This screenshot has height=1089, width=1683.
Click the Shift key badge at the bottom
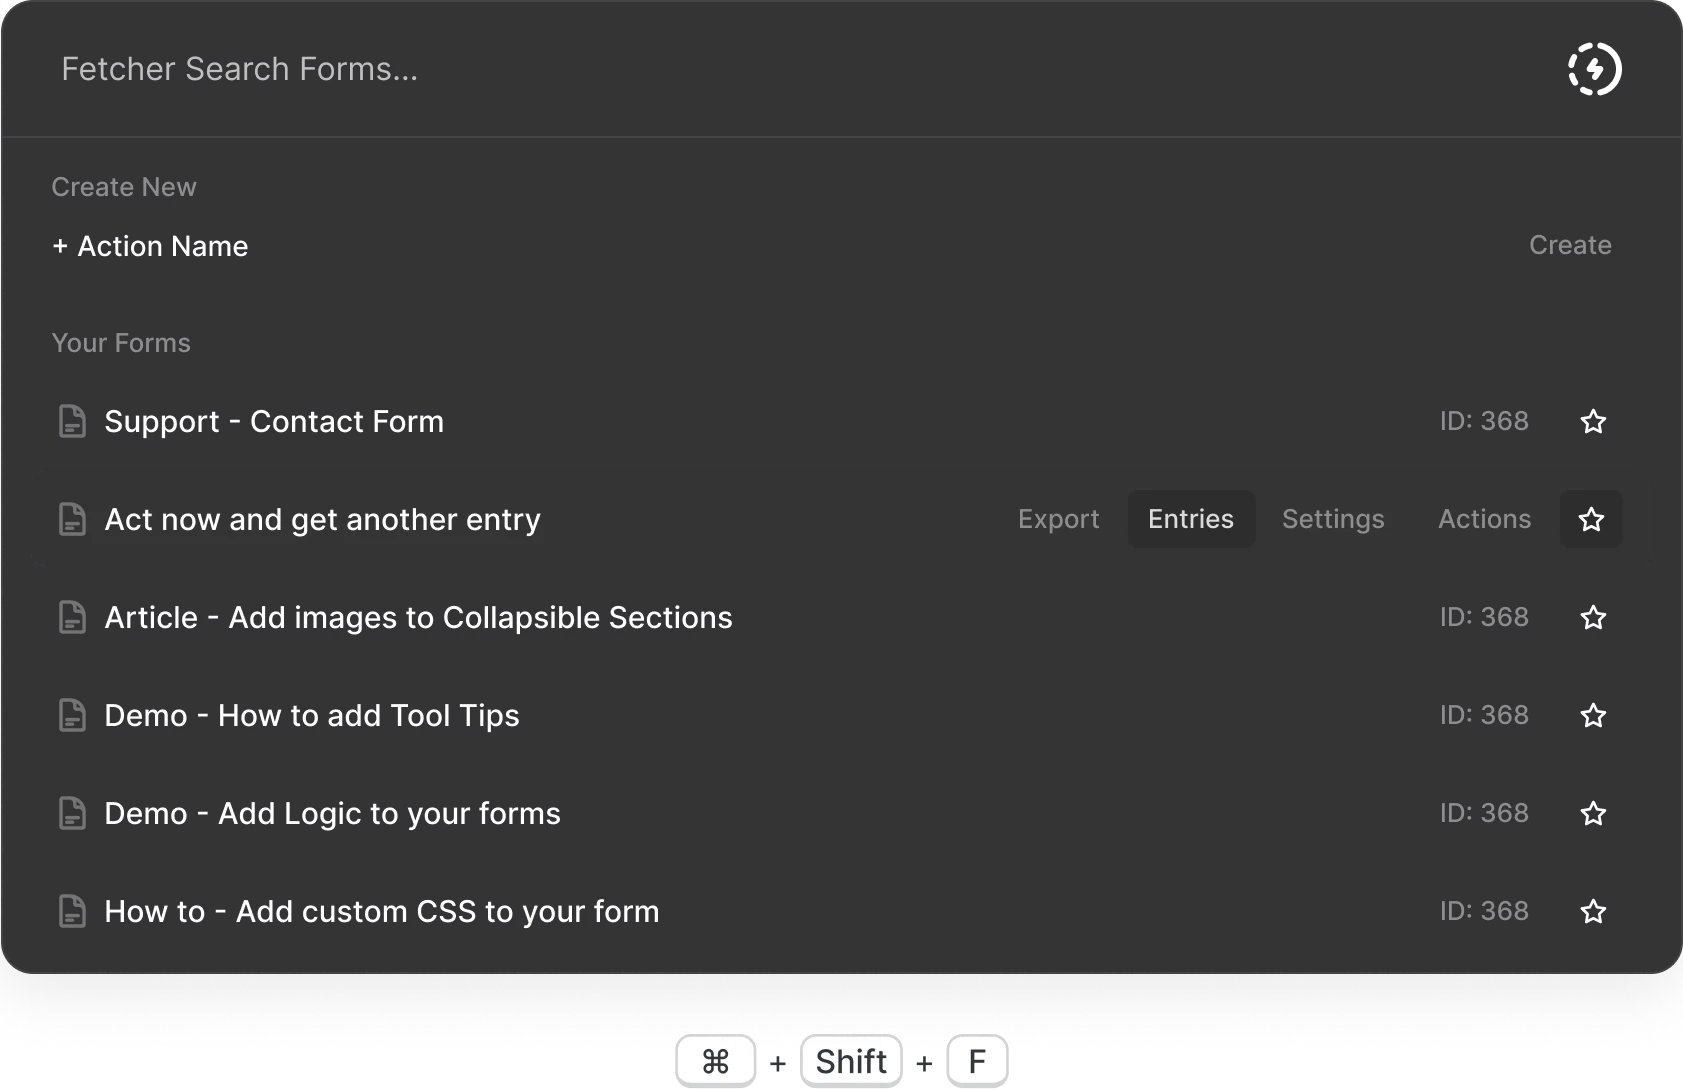[850, 1061]
